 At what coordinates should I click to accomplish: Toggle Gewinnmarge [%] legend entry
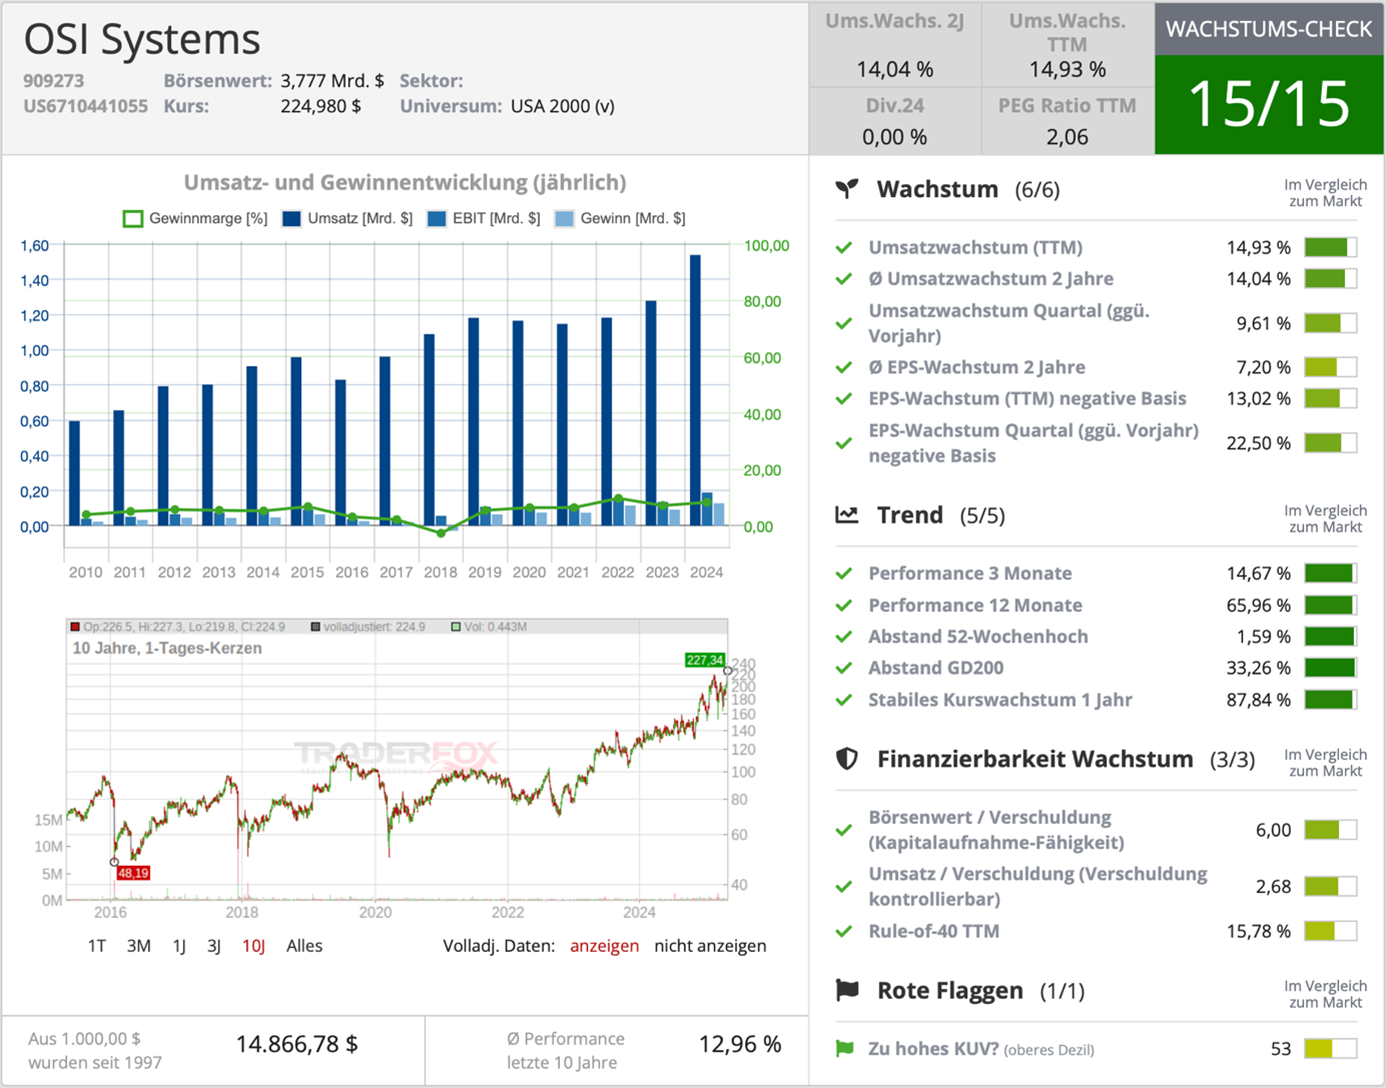click(x=195, y=218)
